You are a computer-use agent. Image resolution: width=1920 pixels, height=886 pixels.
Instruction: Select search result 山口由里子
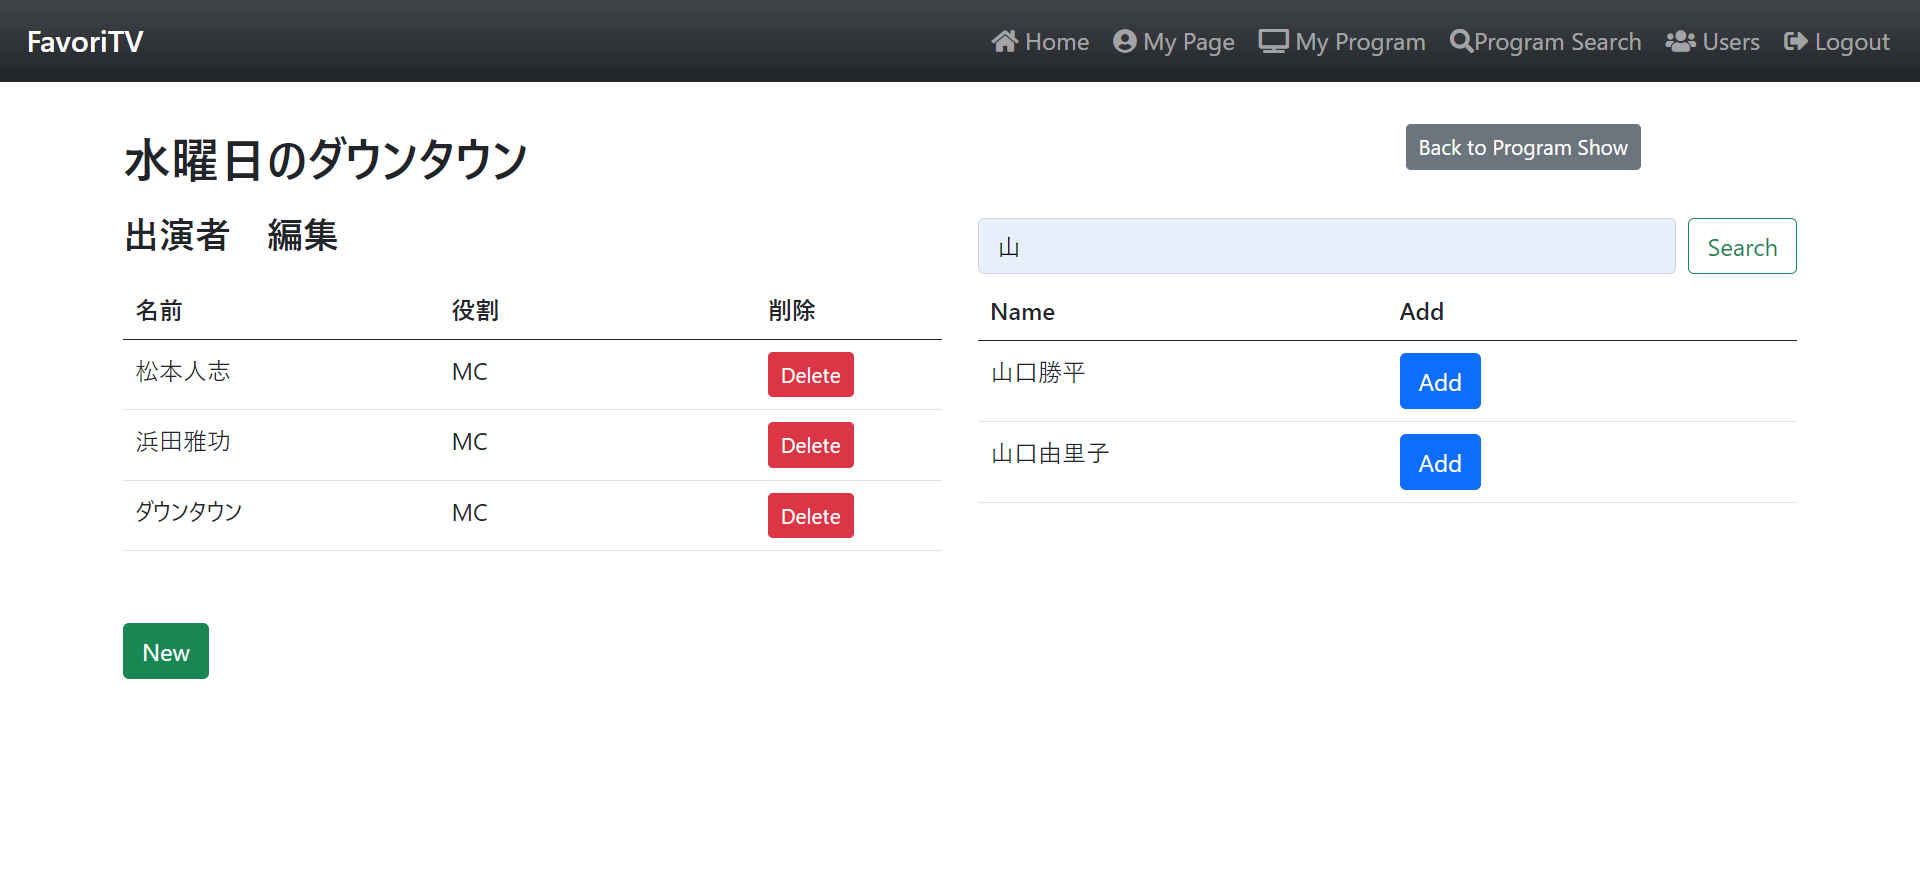[x=1050, y=454]
